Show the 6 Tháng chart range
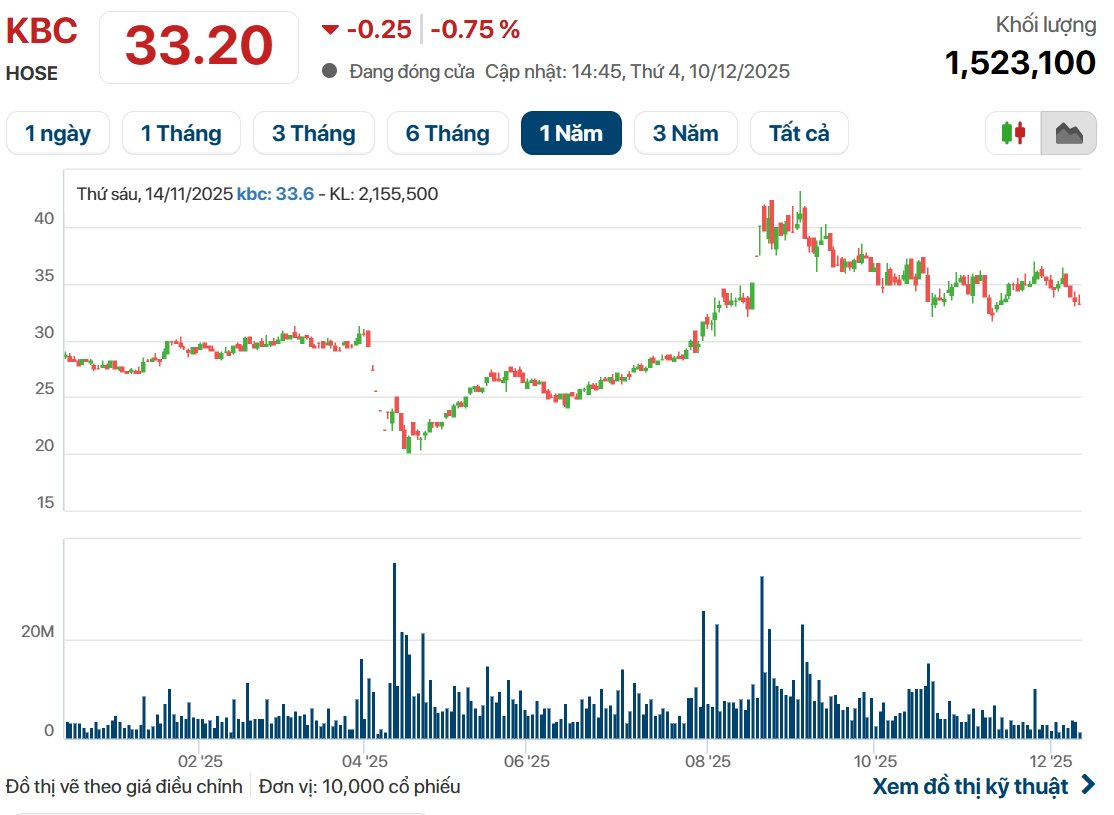 [447, 133]
